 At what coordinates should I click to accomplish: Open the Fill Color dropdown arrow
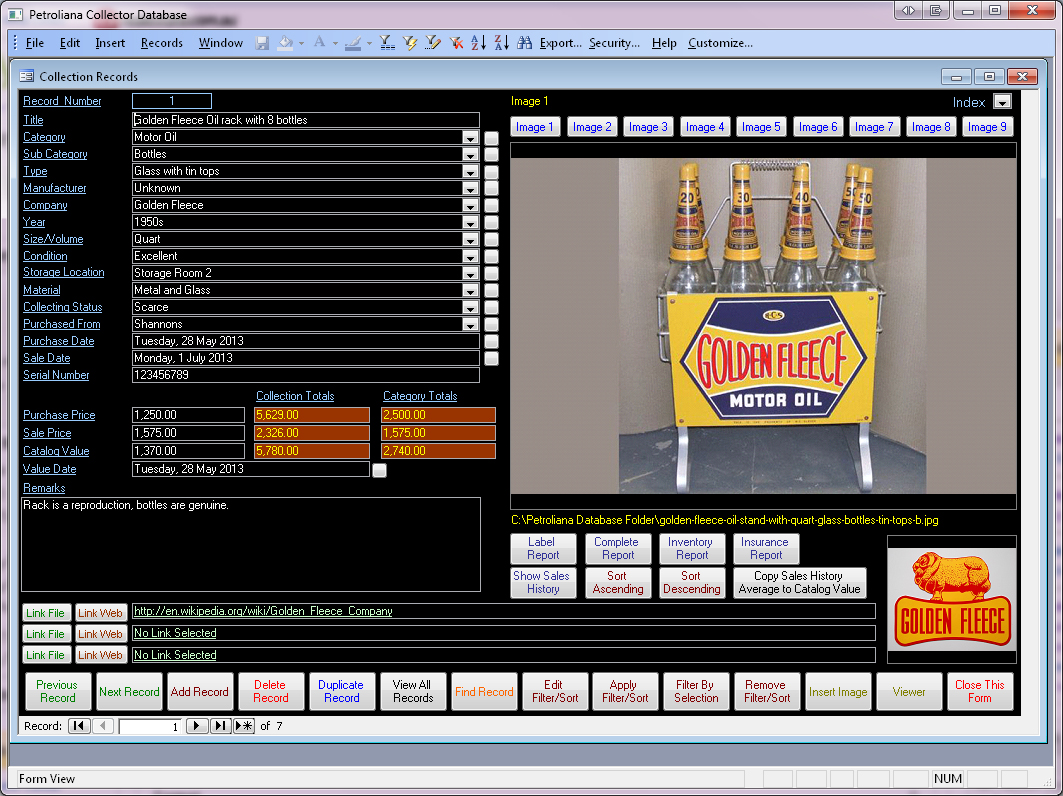tap(302, 43)
